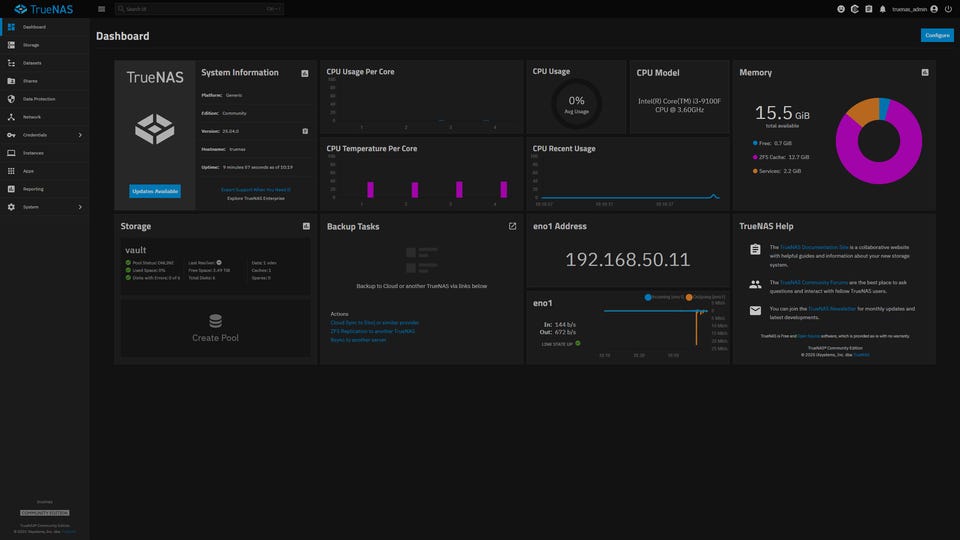This screenshot has width=960, height=540.
Task: Click the feedback smiley icon
Action: pos(841,9)
